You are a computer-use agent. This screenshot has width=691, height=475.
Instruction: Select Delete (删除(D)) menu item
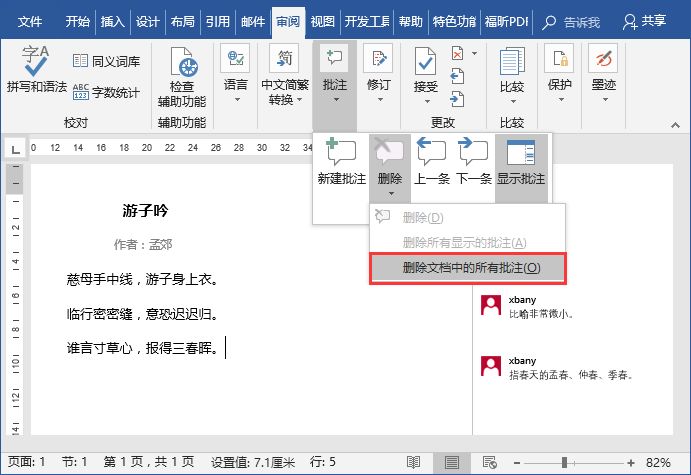coord(468,217)
